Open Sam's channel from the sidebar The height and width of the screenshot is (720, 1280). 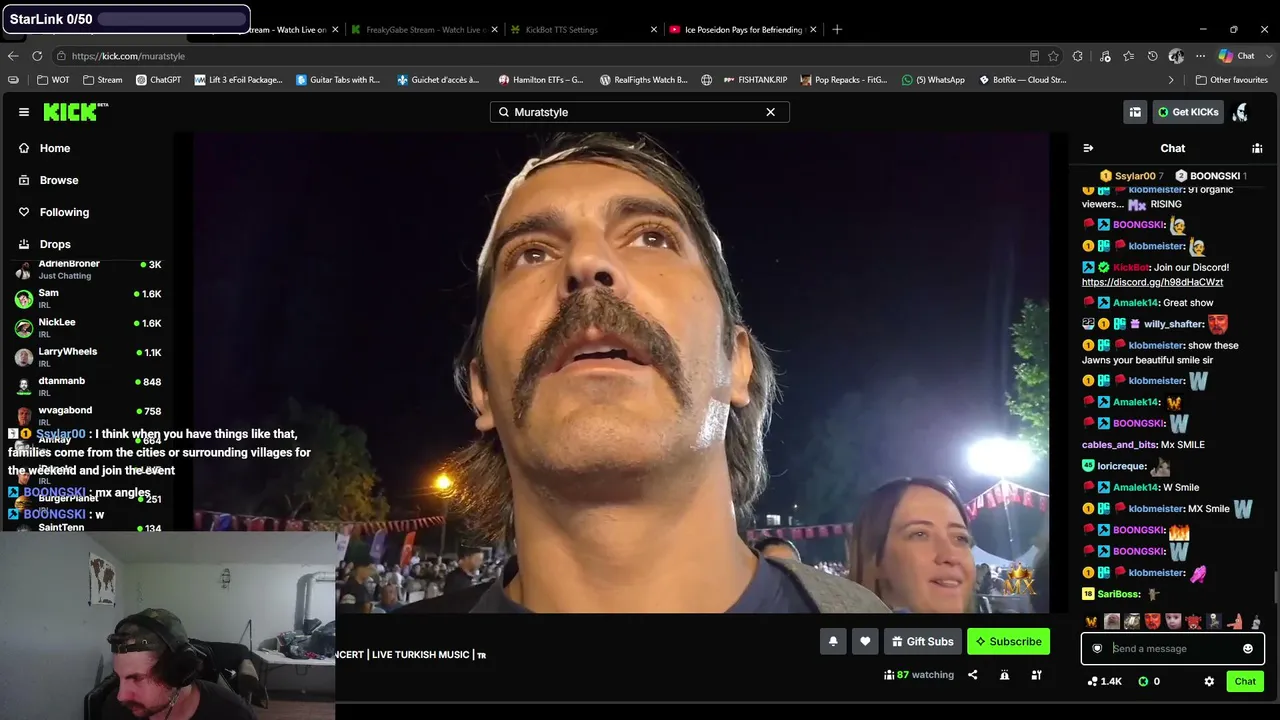pyautogui.click(x=88, y=298)
